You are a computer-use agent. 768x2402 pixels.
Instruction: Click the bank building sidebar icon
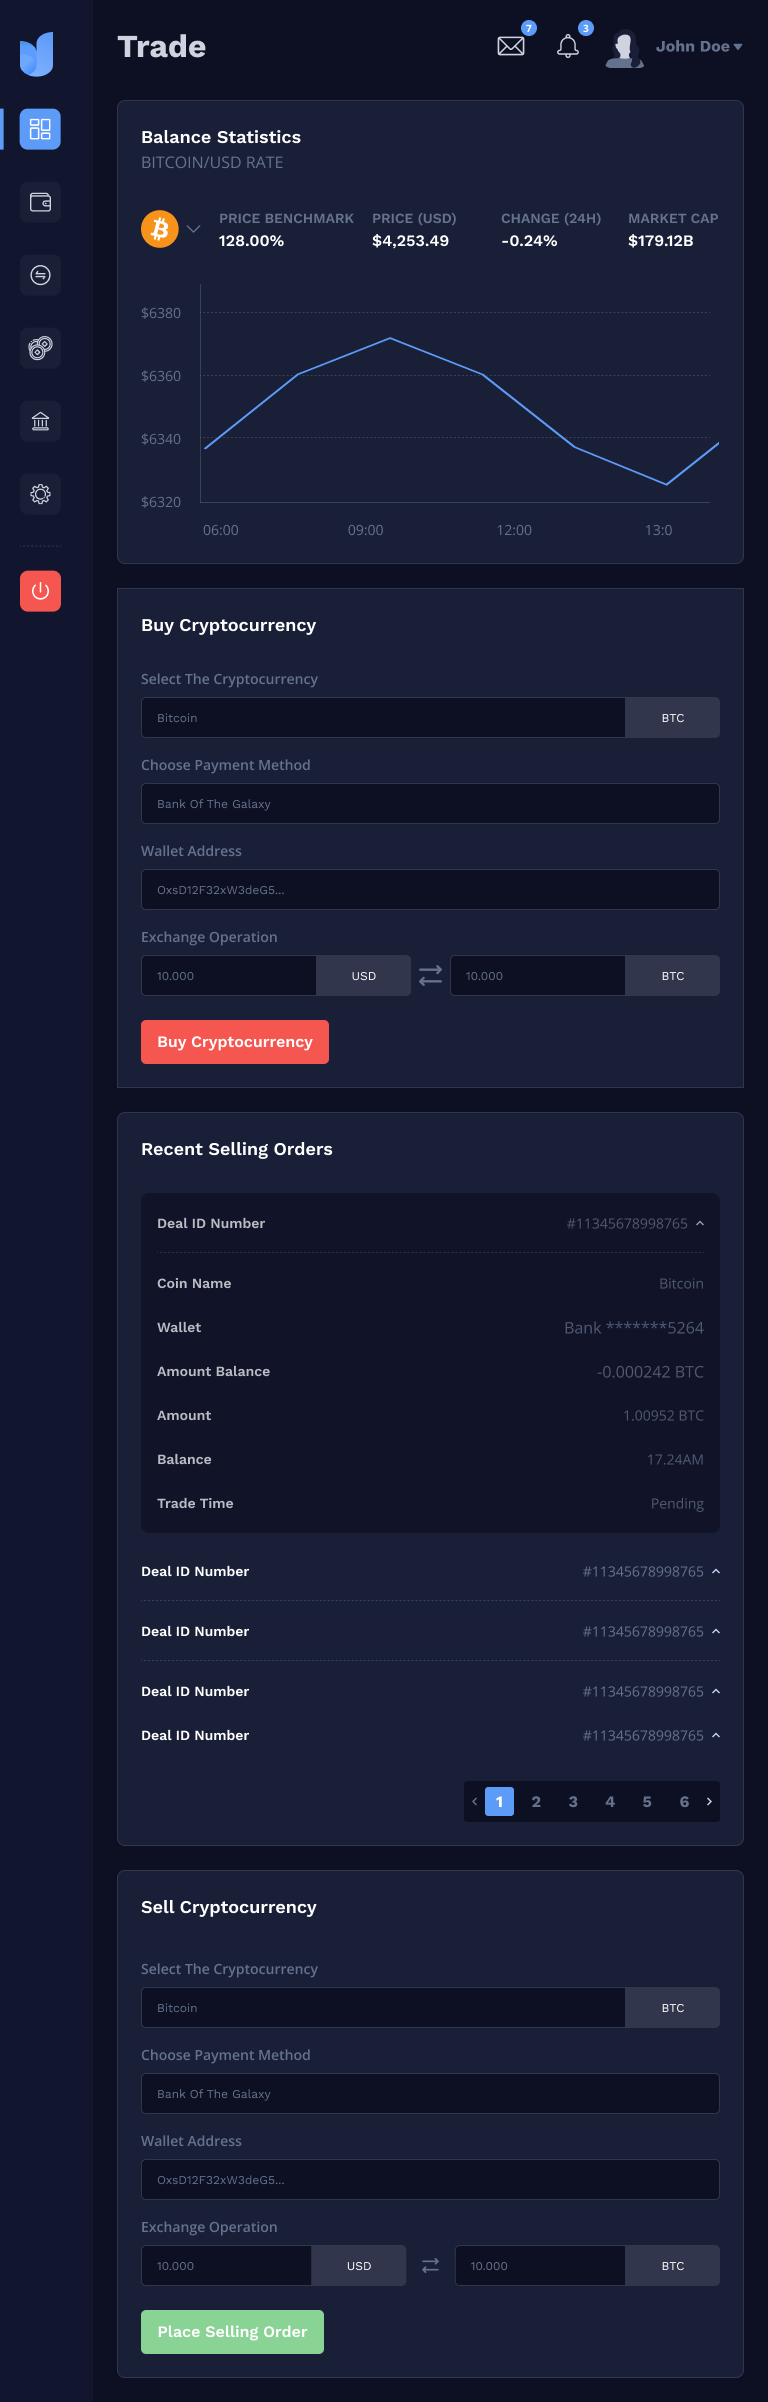click(x=40, y=421)
